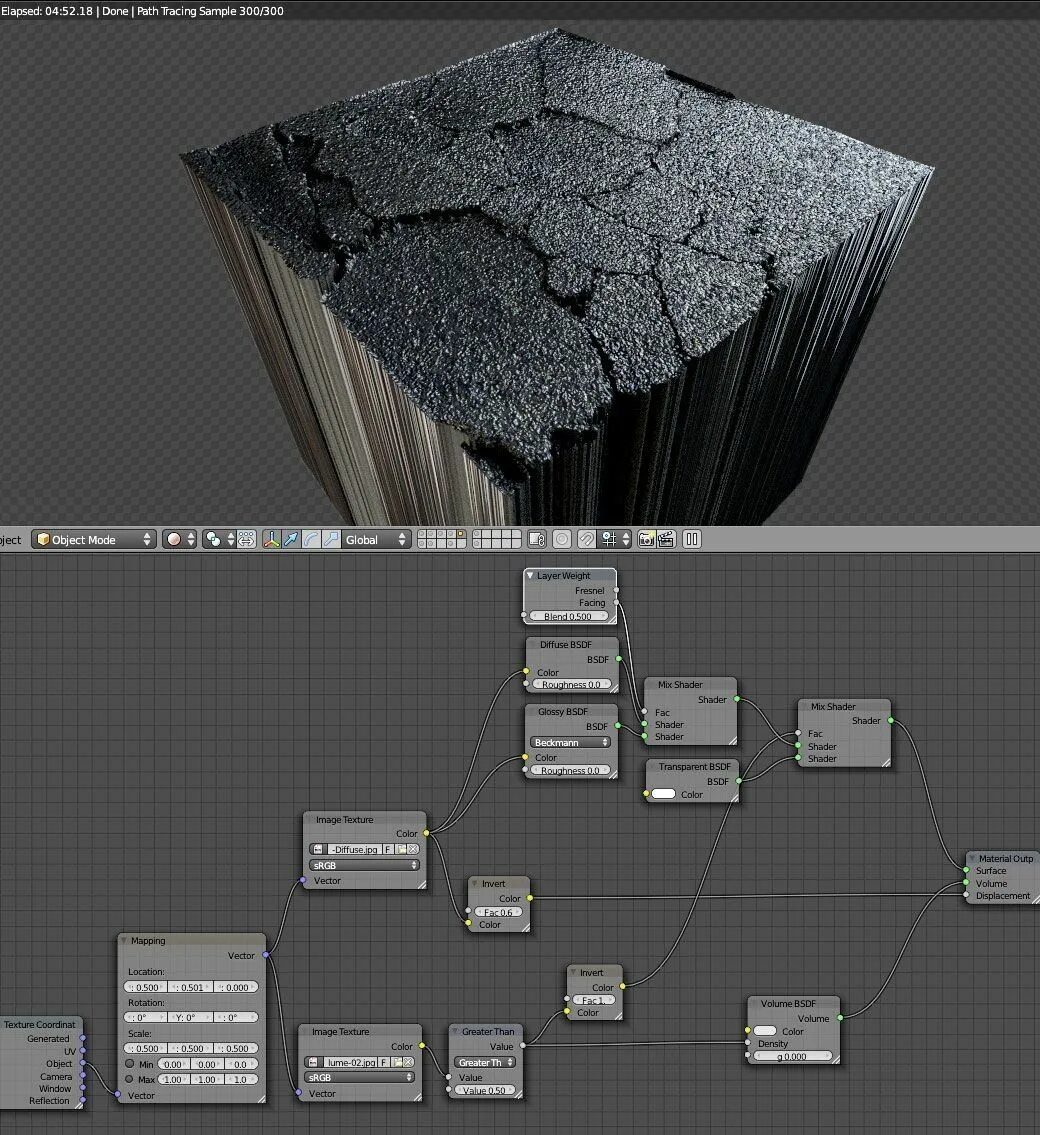The width and height of the screenshot is (1040, 1135).
Task: Click the Transparent BSDF white color swatch
Action: (664, 794)
